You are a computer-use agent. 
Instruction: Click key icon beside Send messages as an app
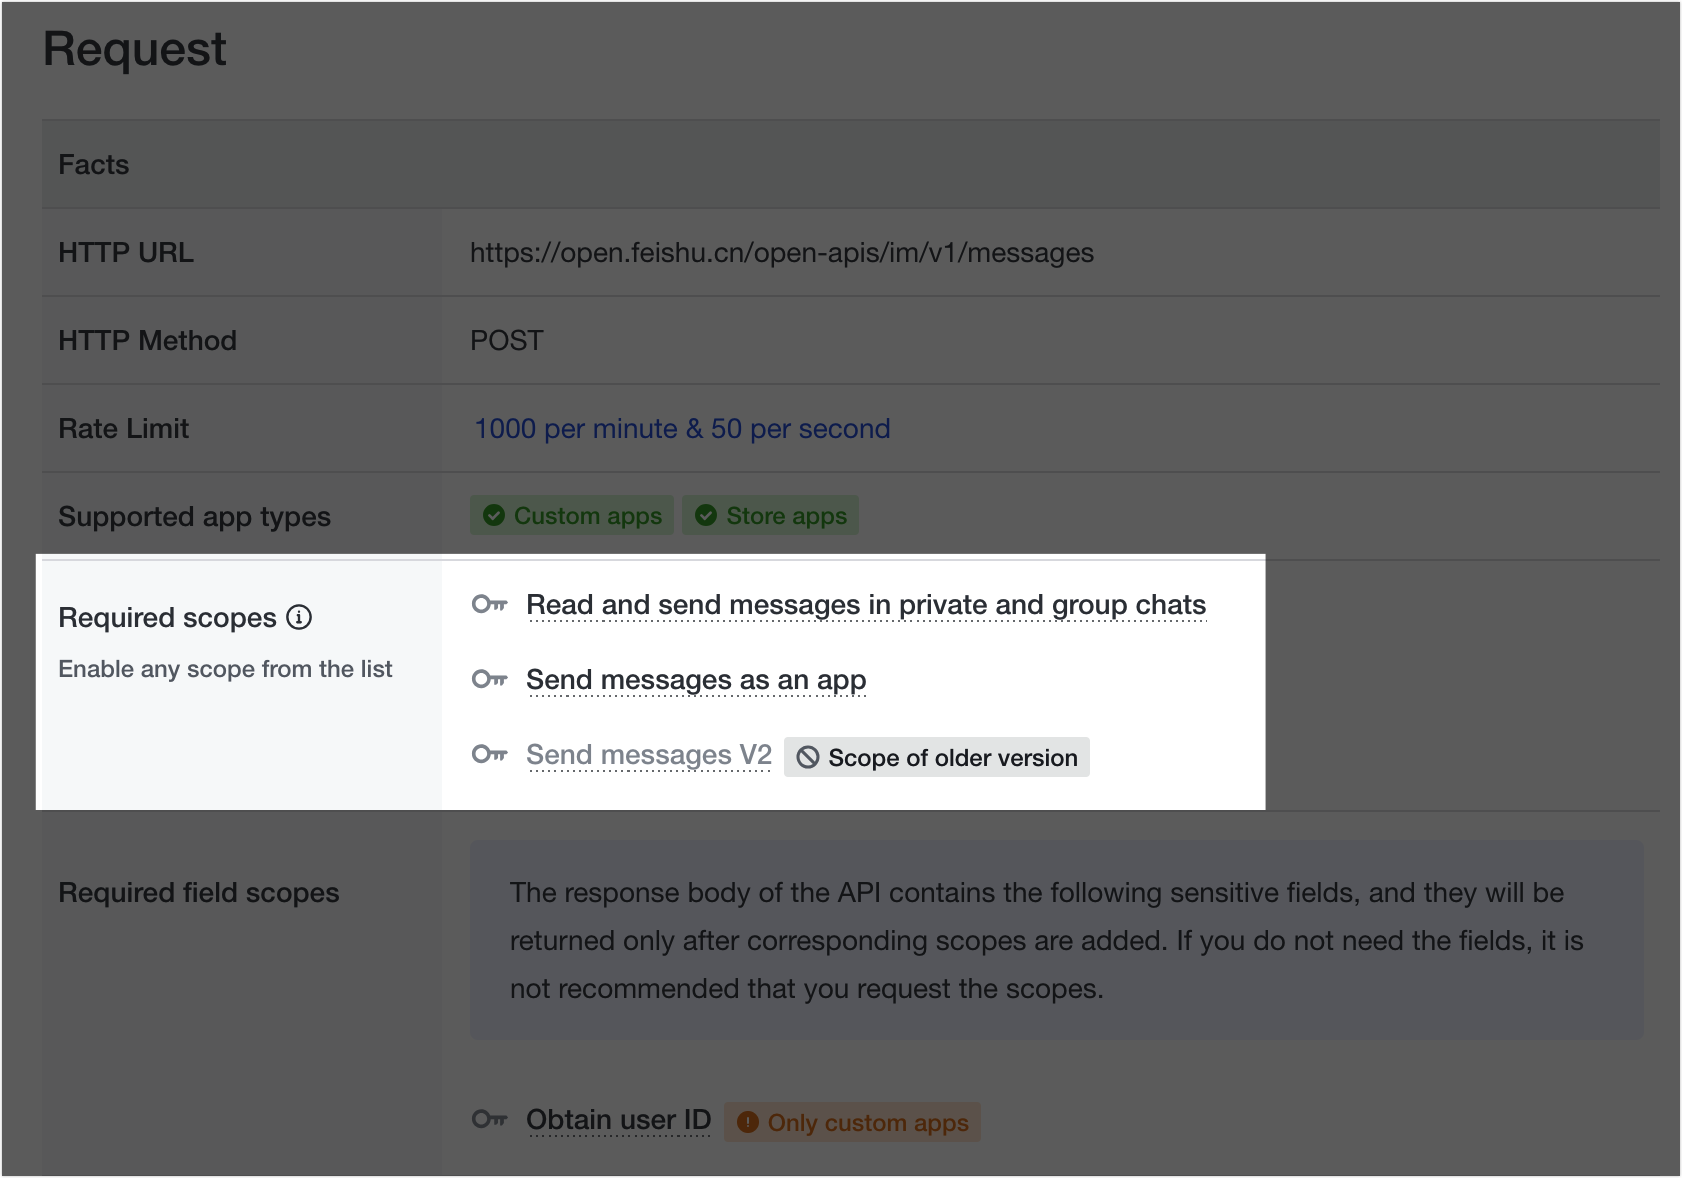pos(490,679)
